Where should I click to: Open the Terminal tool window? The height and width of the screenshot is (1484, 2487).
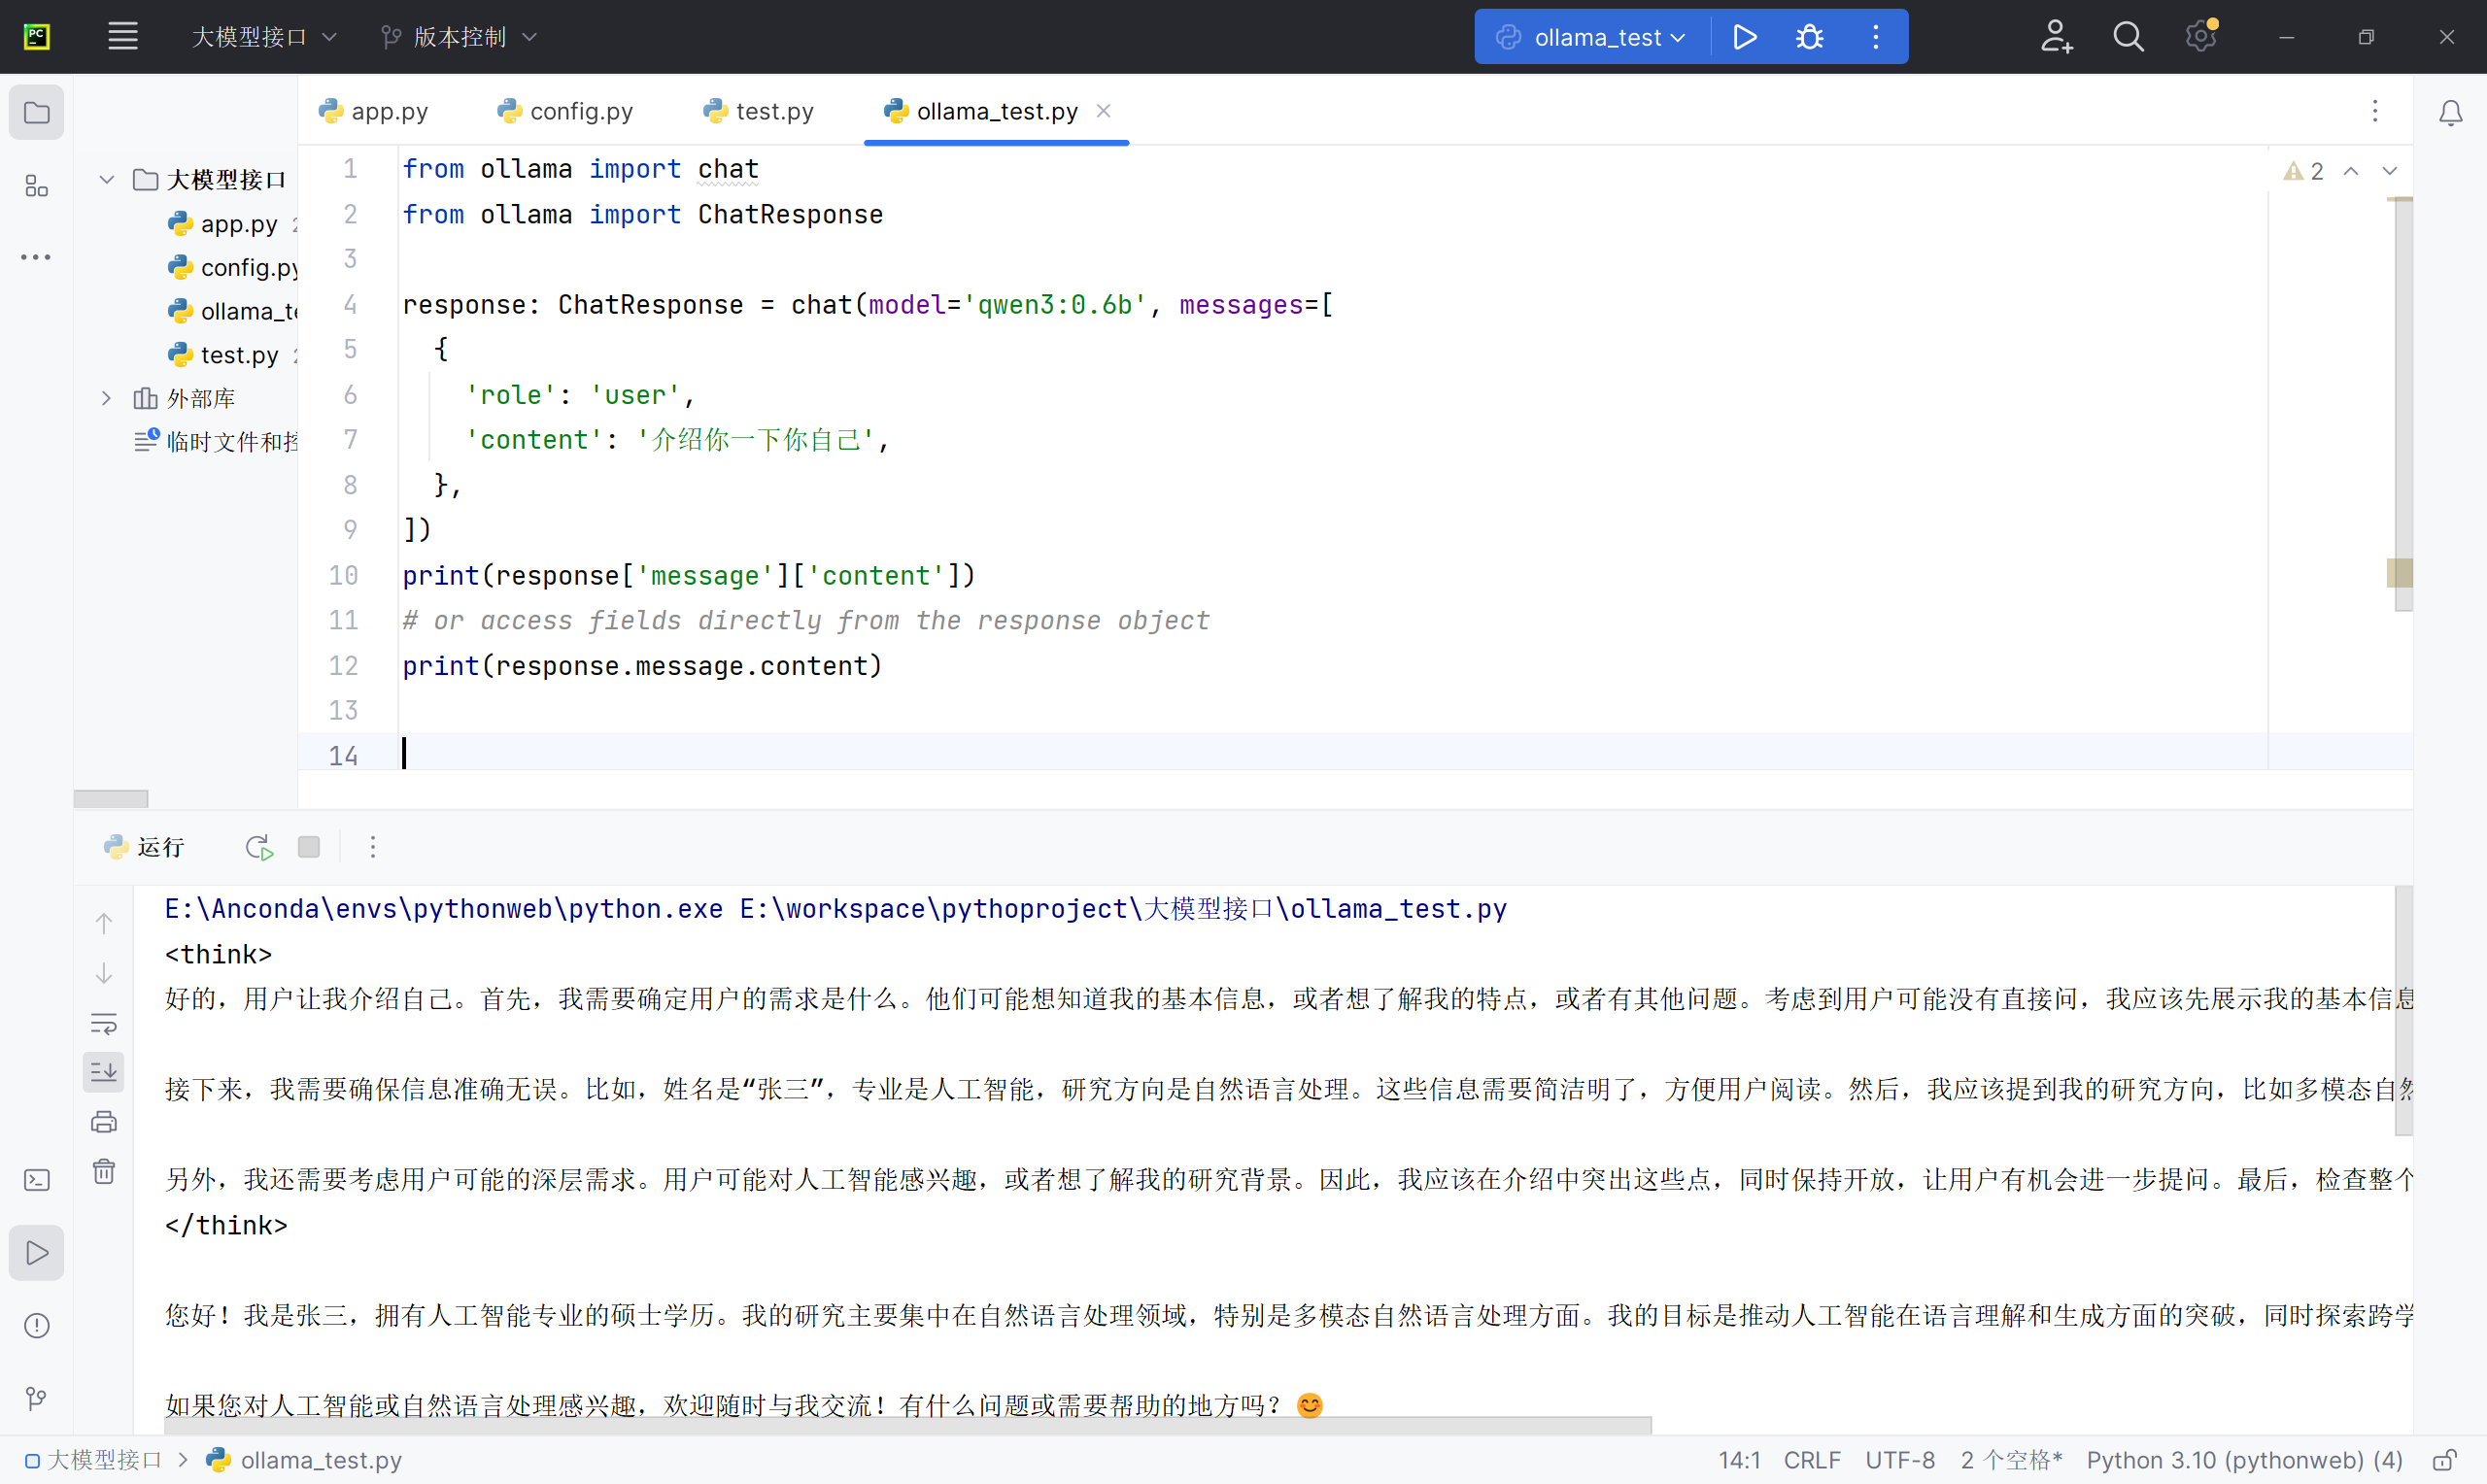point(37,1180)
